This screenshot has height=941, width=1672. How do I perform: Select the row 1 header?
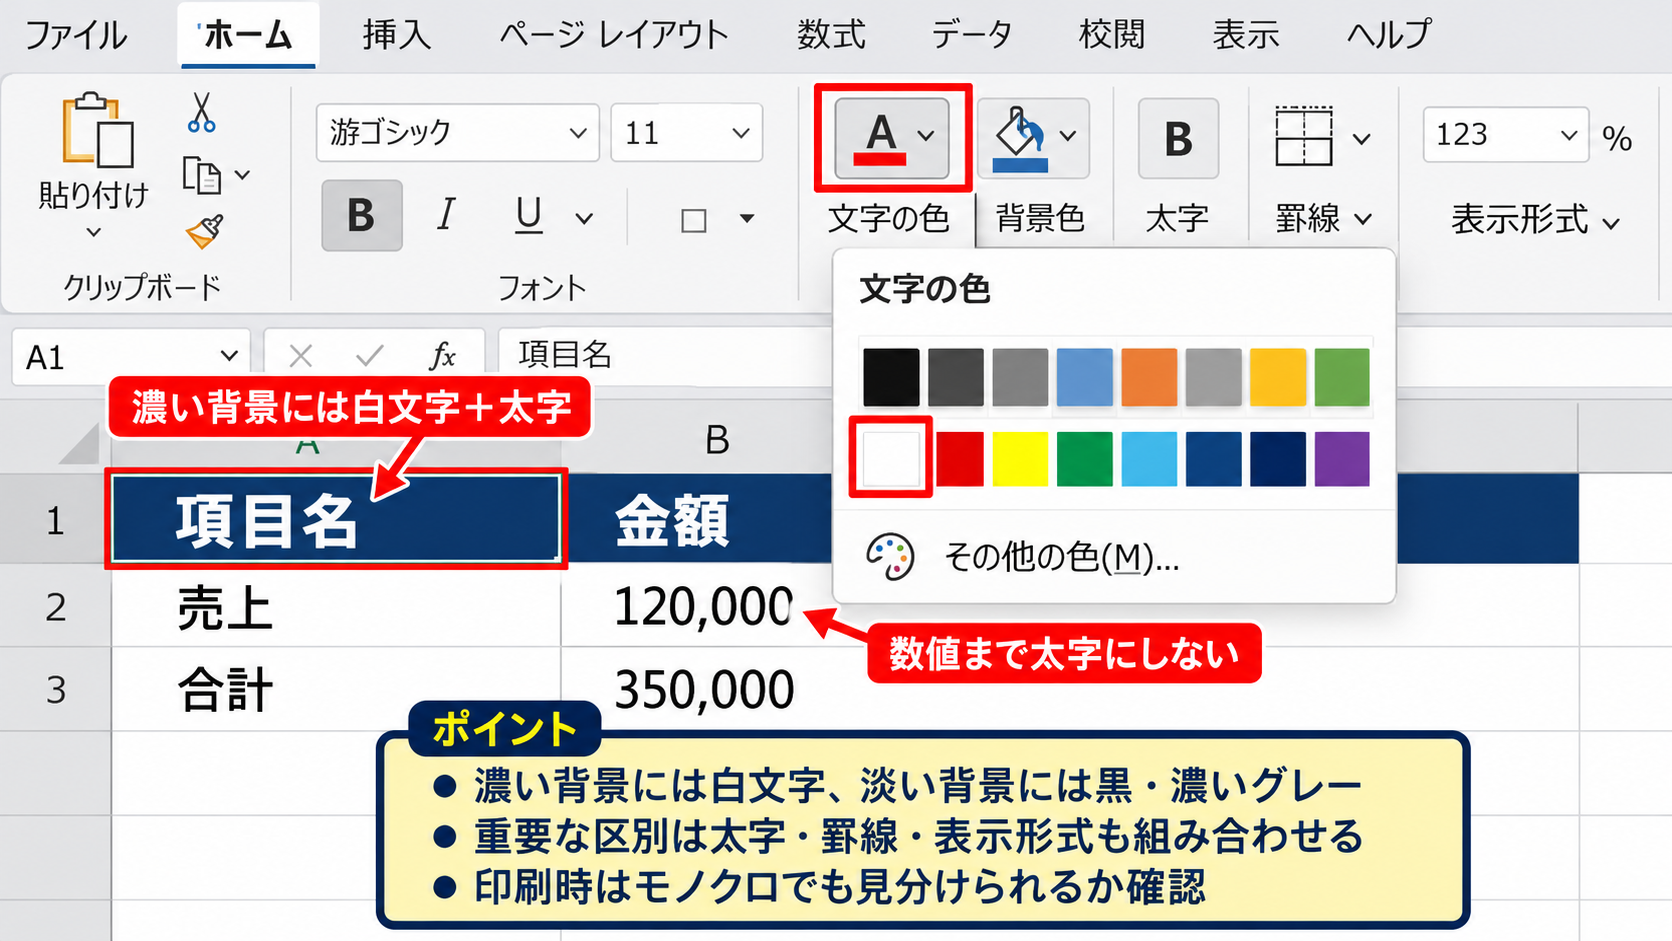56,519
